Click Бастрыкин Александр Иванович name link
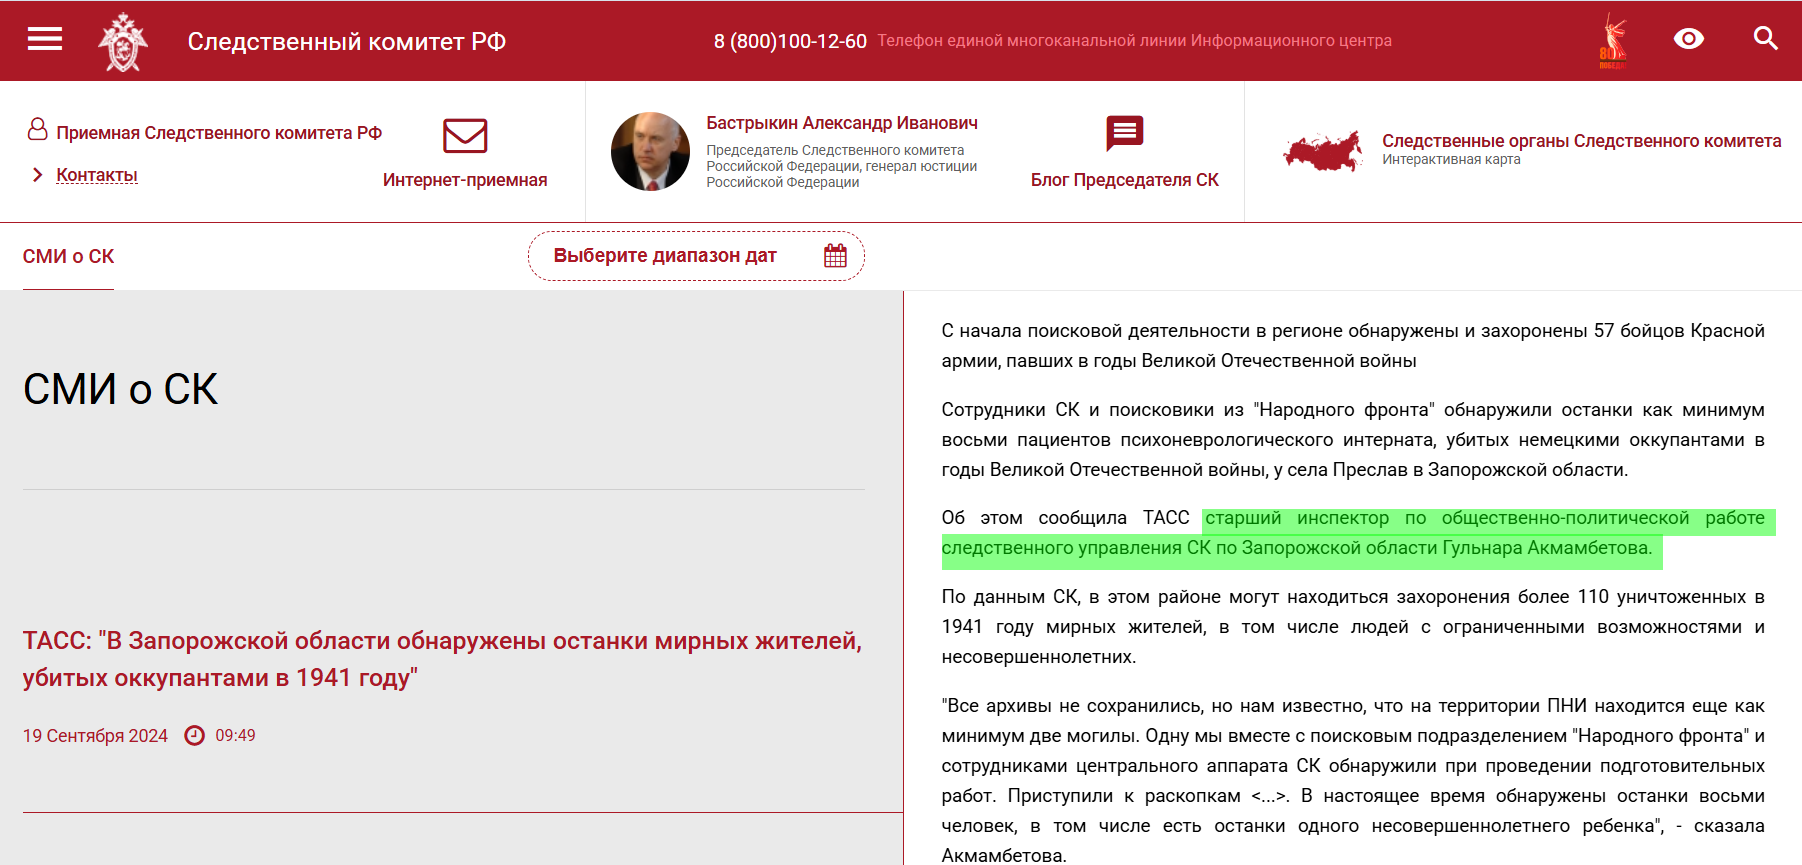The image size is (1802, 865). [x=842, y=123]
